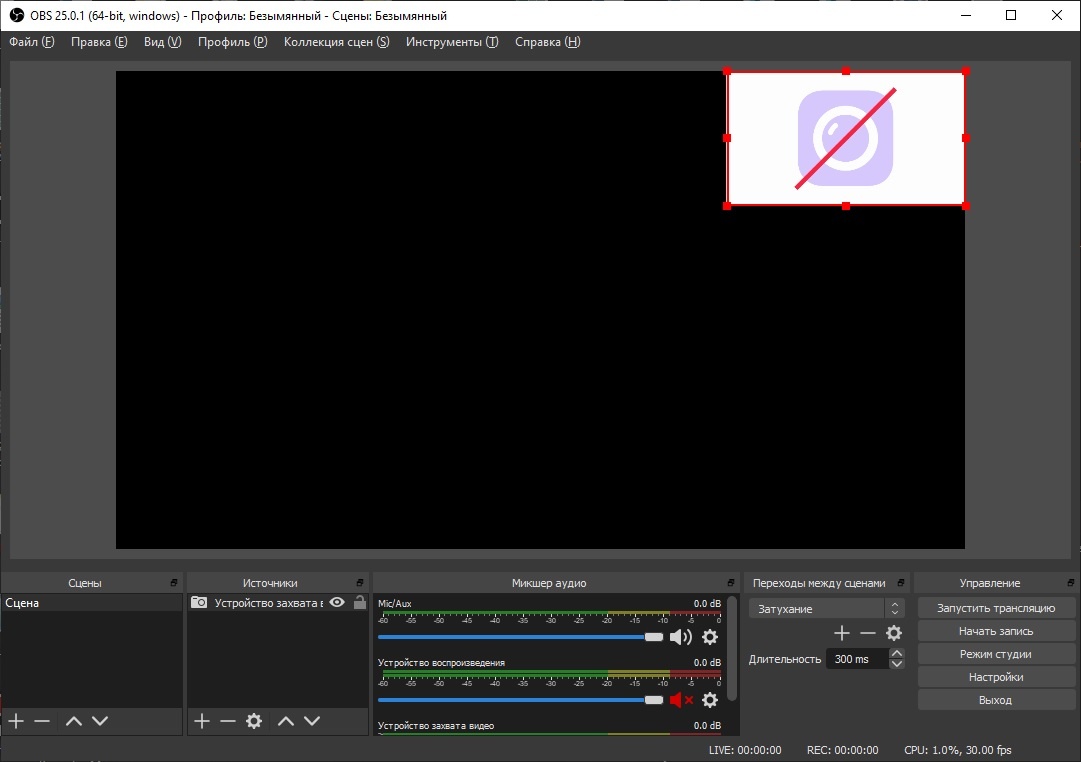Remove selected source in Источники panel
Image resolution: width=1081 pixels, height=762 pixels.
point(228,721)
